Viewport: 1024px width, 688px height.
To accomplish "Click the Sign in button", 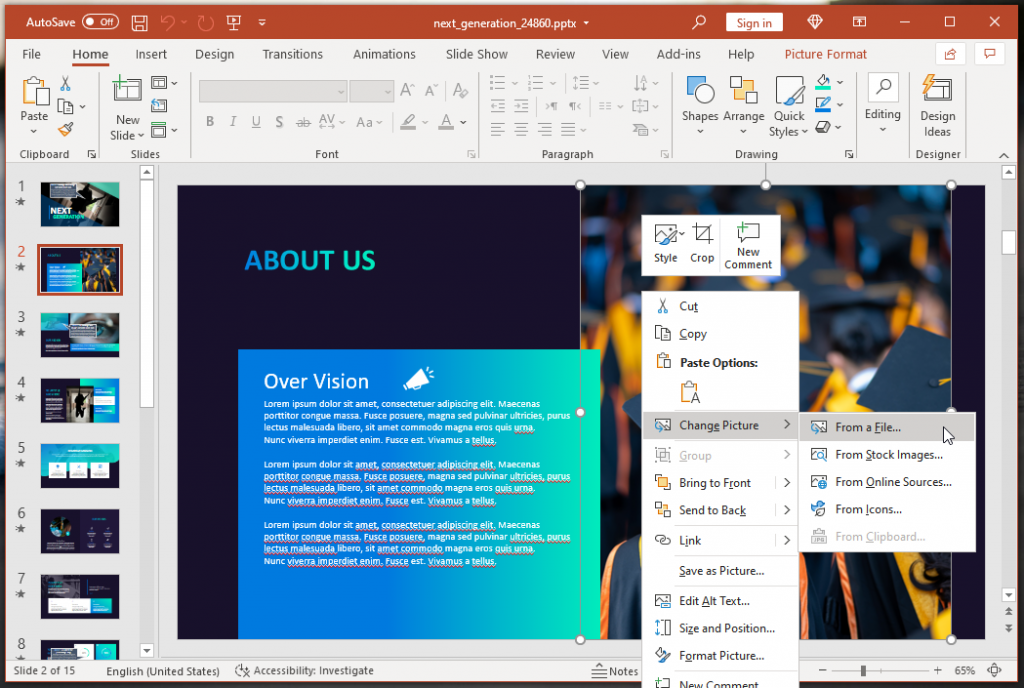I will 754,21.
